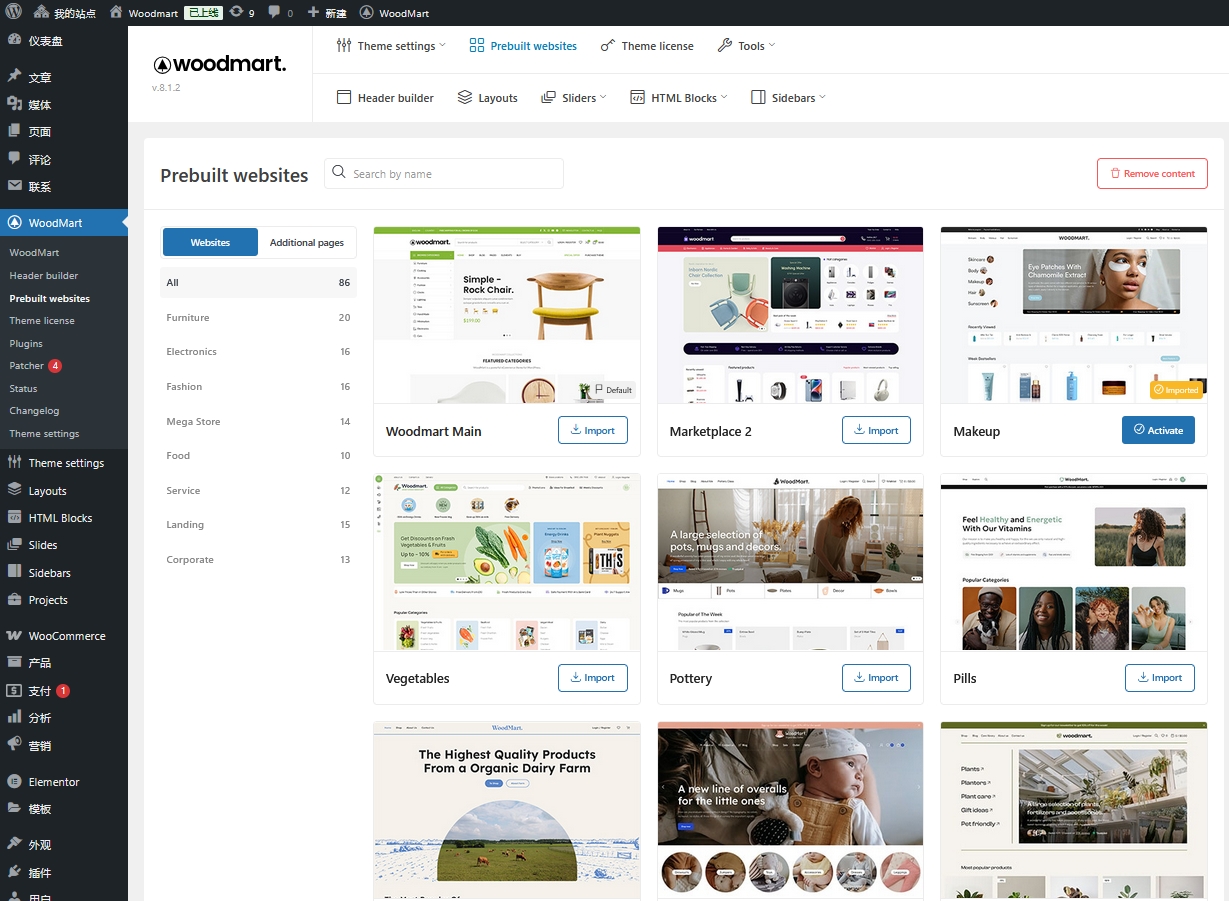
Task: Click the 分析 analytics bar chart icon
Action: (x=14, y=718)
